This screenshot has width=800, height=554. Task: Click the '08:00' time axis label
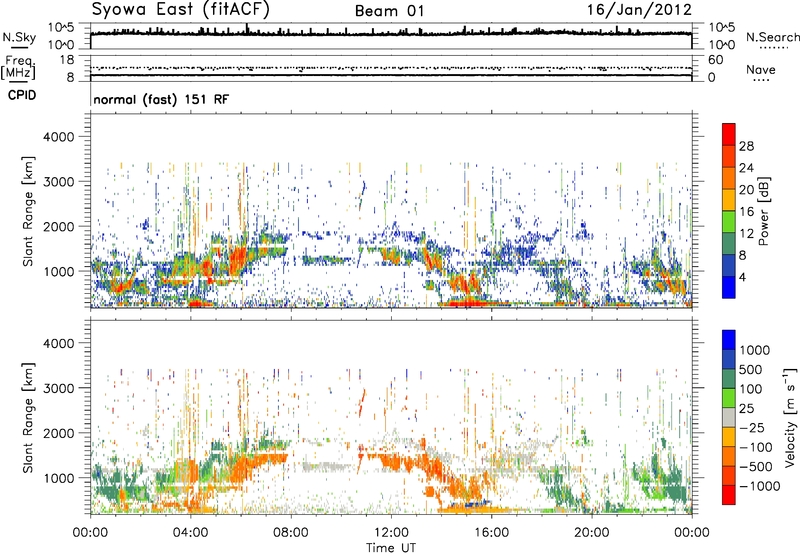pos(291,533)
